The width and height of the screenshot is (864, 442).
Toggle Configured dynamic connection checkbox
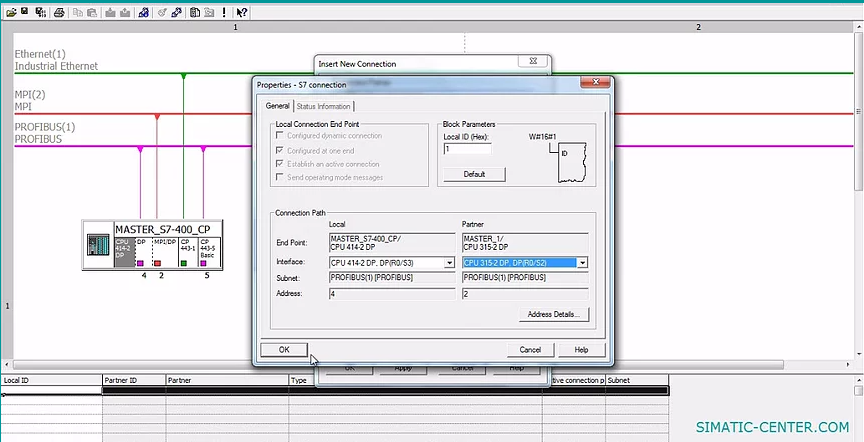(x=280, y=136)
